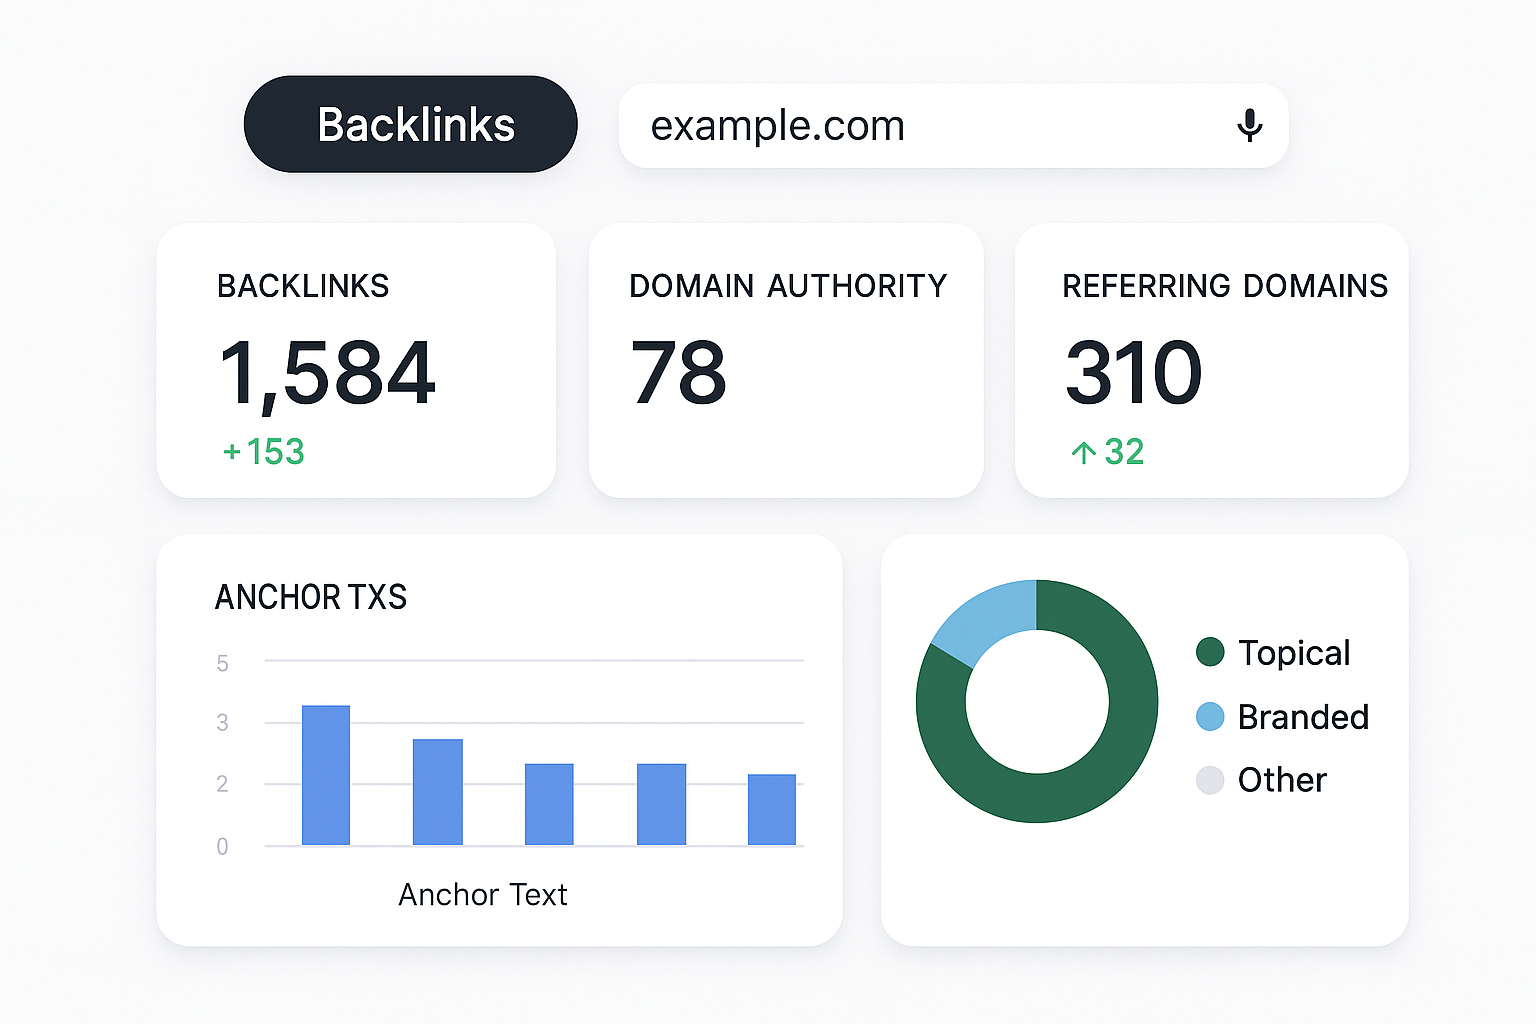Open the Domain Authority 78 card
The height and width of the screenshot is (1024, 1536).
(786, 360)
